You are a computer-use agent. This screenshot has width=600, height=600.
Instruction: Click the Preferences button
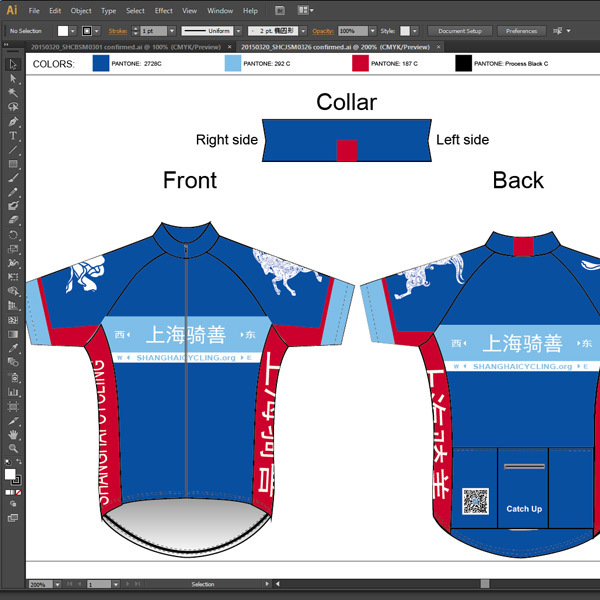coord(522,31)
